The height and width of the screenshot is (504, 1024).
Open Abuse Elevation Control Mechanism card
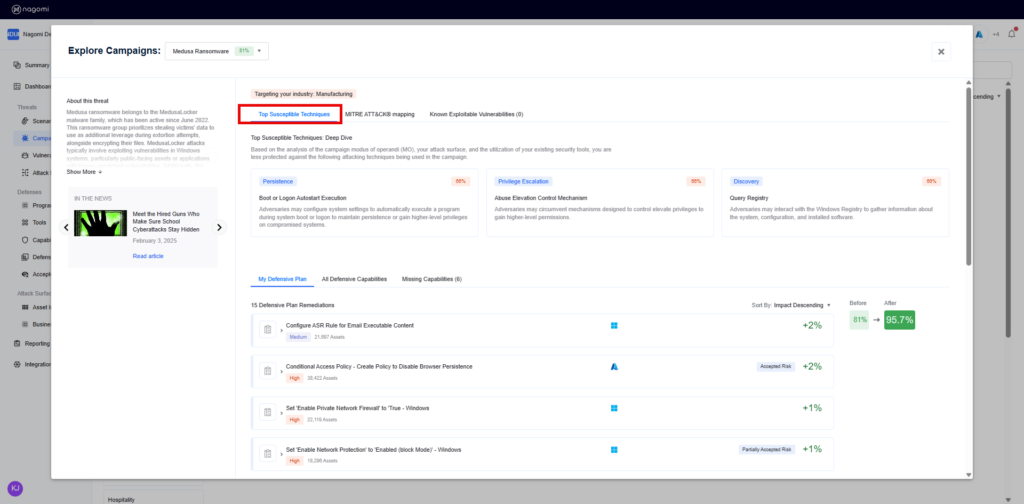click(x=600, y=202)
